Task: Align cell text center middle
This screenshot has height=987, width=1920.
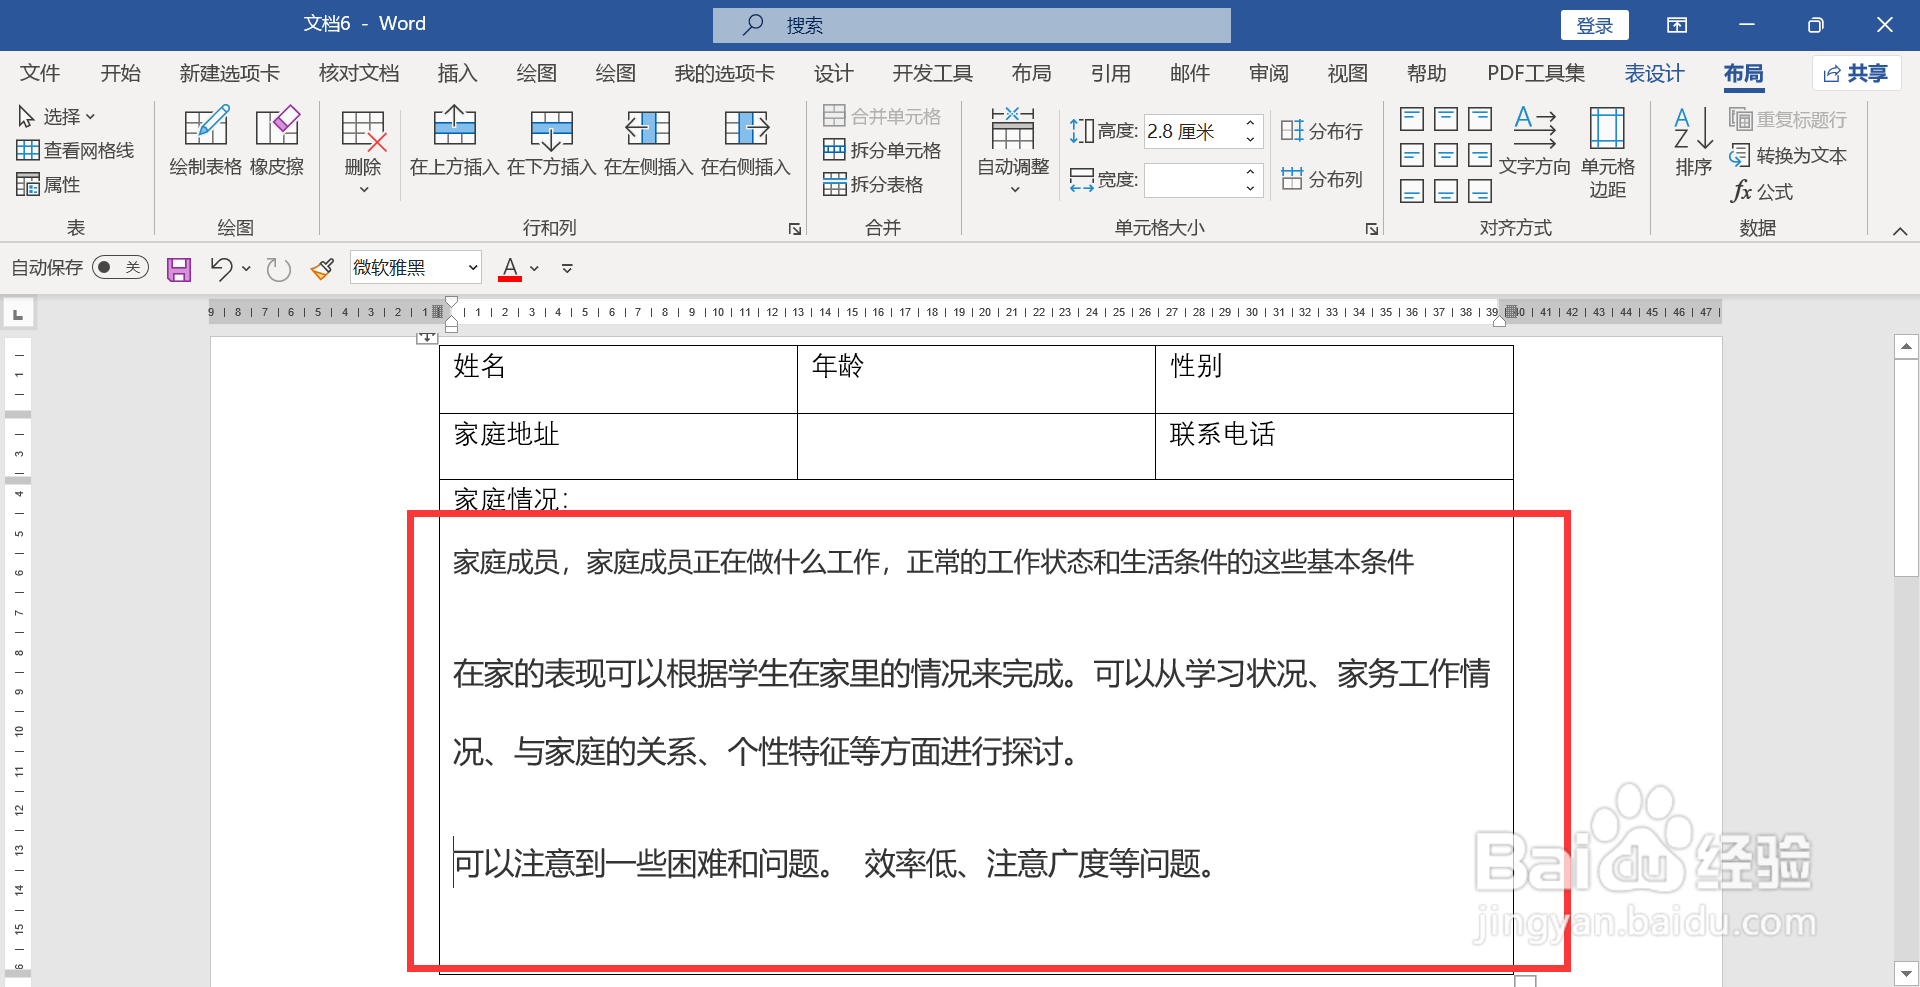Action: point(1446,155)
